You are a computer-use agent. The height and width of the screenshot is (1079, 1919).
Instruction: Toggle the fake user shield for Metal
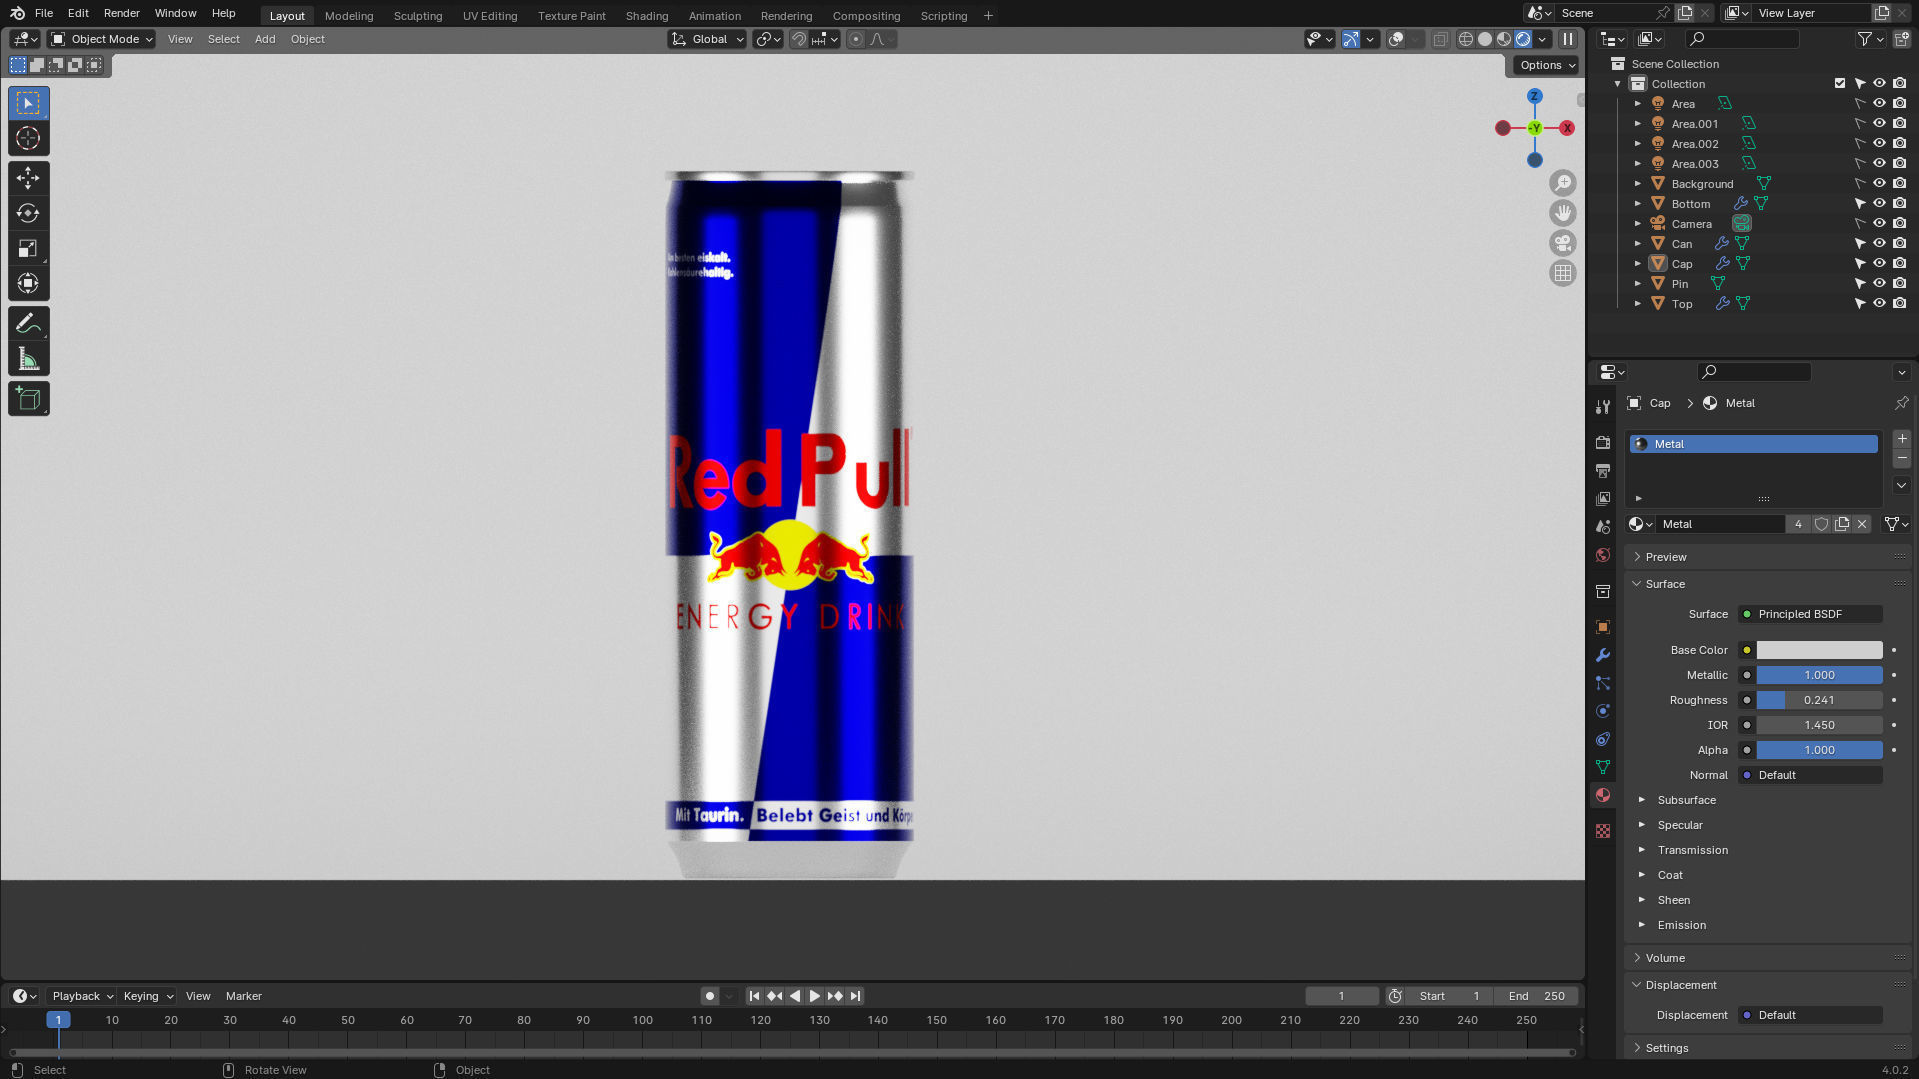click(x=1822, y=524)
